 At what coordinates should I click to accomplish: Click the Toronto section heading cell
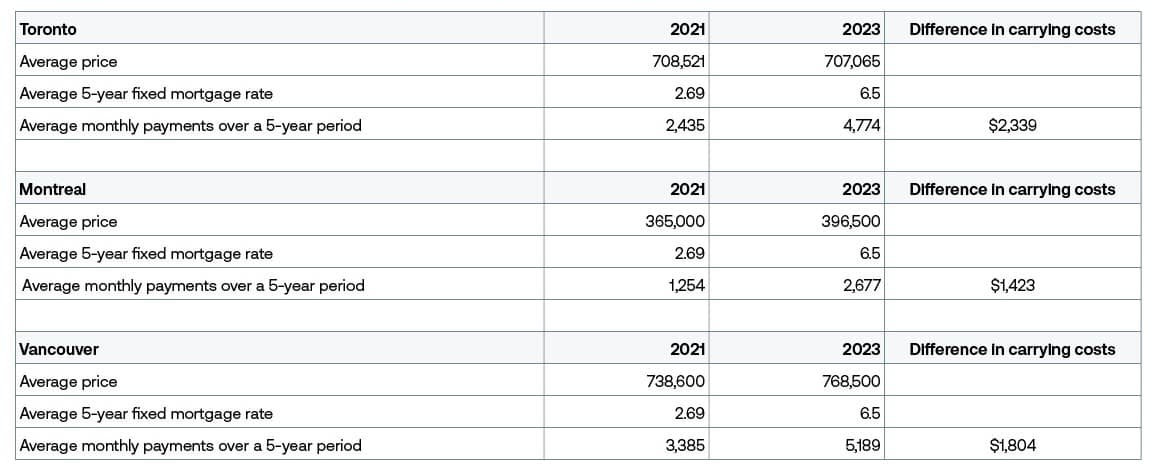click(48, 30)
